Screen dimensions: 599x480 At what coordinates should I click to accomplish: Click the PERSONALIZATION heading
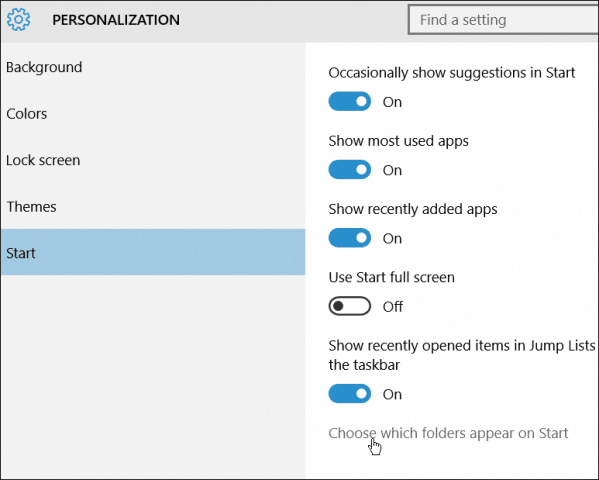(x=116, y=20)
